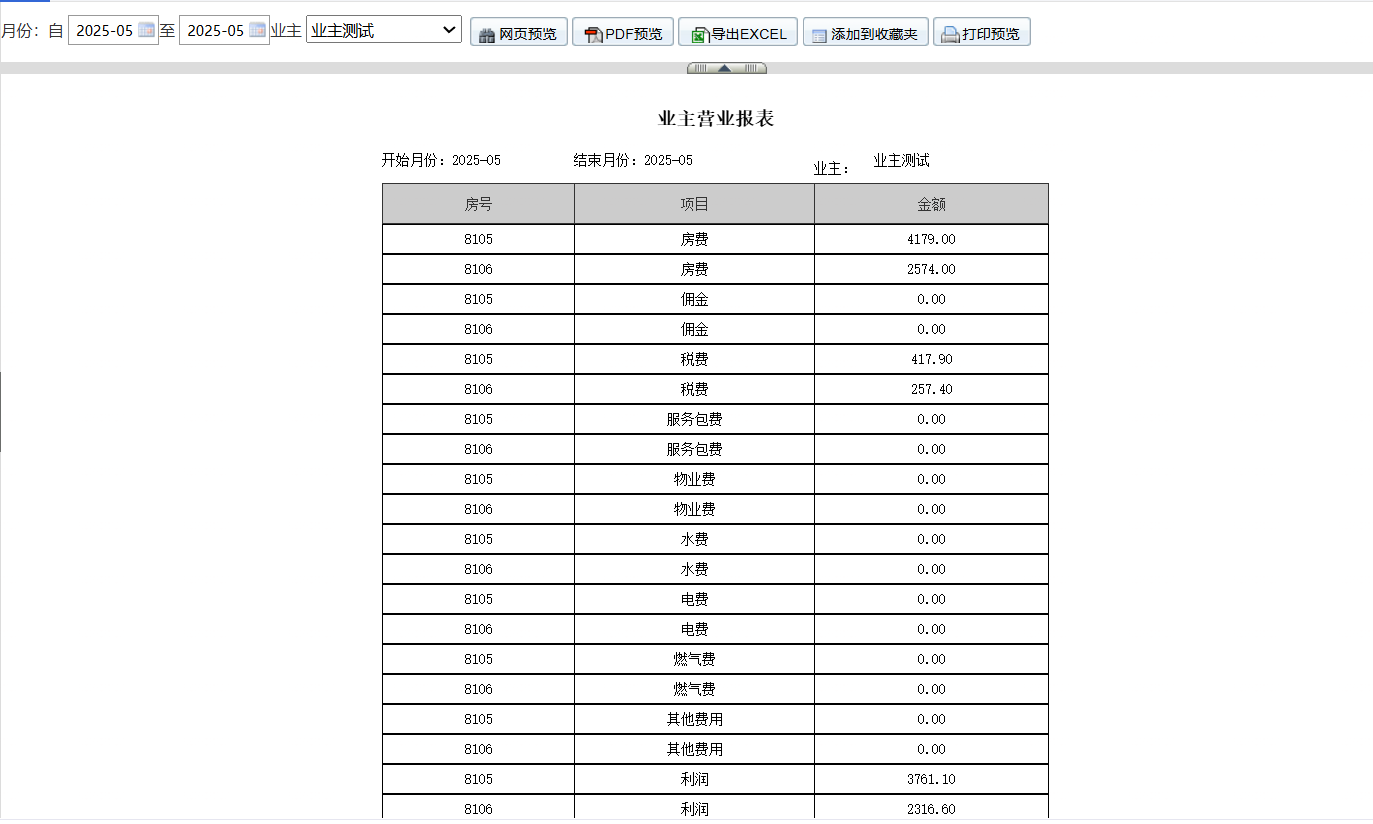
Task: Click 服务包费 cell in the 8105 row
Action: click(x=694, y=419)
